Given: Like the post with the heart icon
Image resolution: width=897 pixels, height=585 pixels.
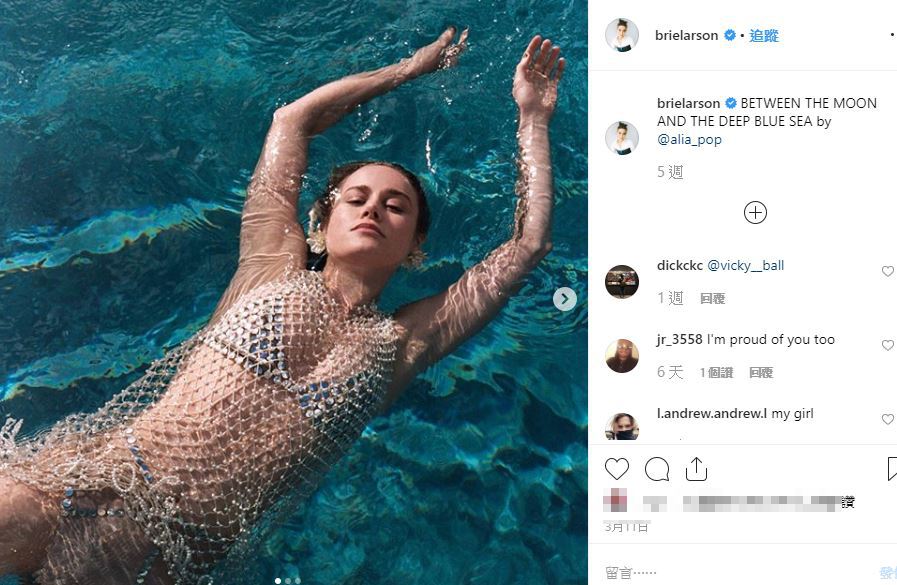Looking at the screenshot, I should [x=617, y=469].
